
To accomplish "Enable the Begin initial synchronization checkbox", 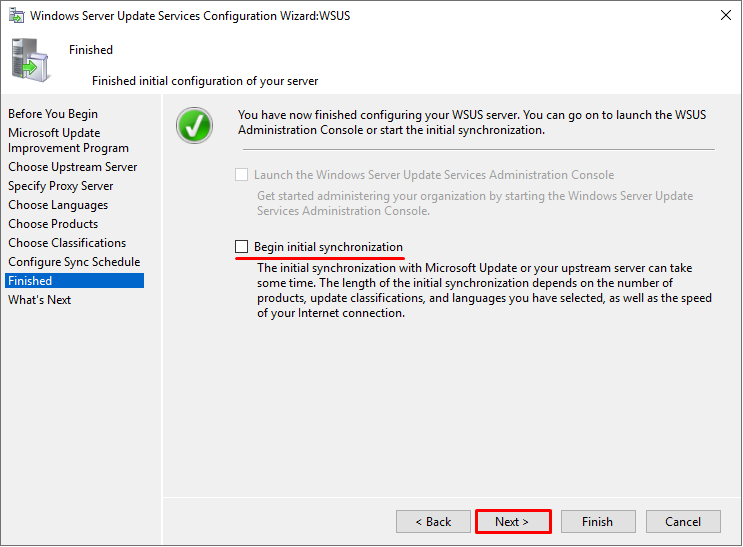I will coord(242,246).
